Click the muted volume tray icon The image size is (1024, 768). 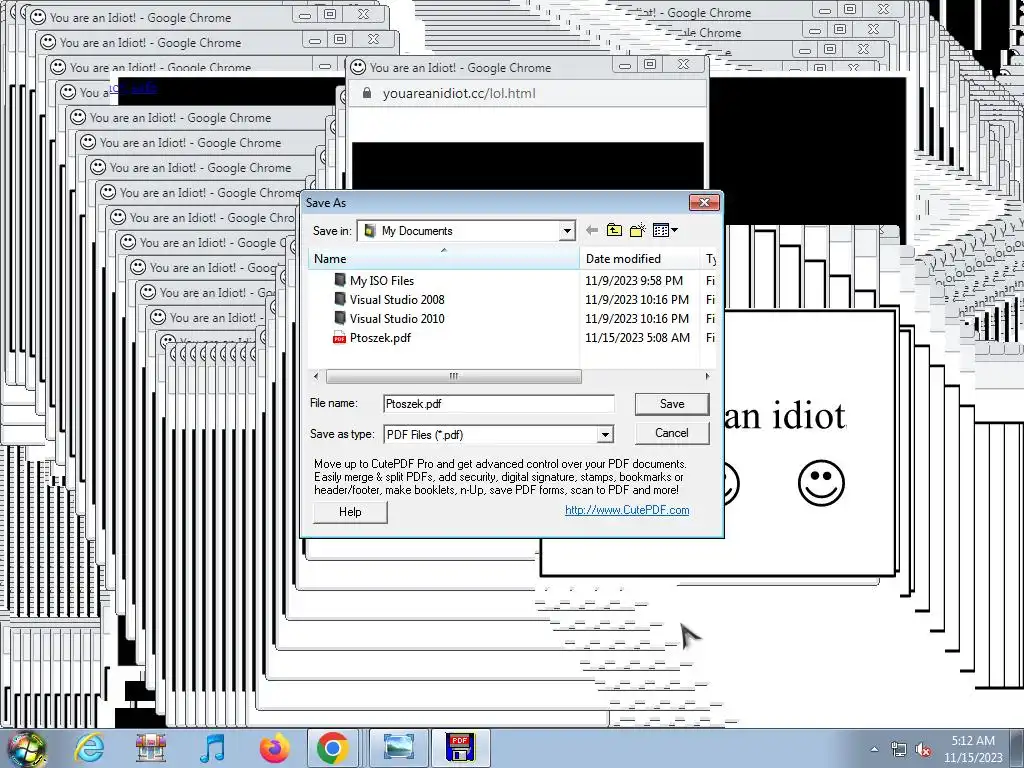[923, 749]
